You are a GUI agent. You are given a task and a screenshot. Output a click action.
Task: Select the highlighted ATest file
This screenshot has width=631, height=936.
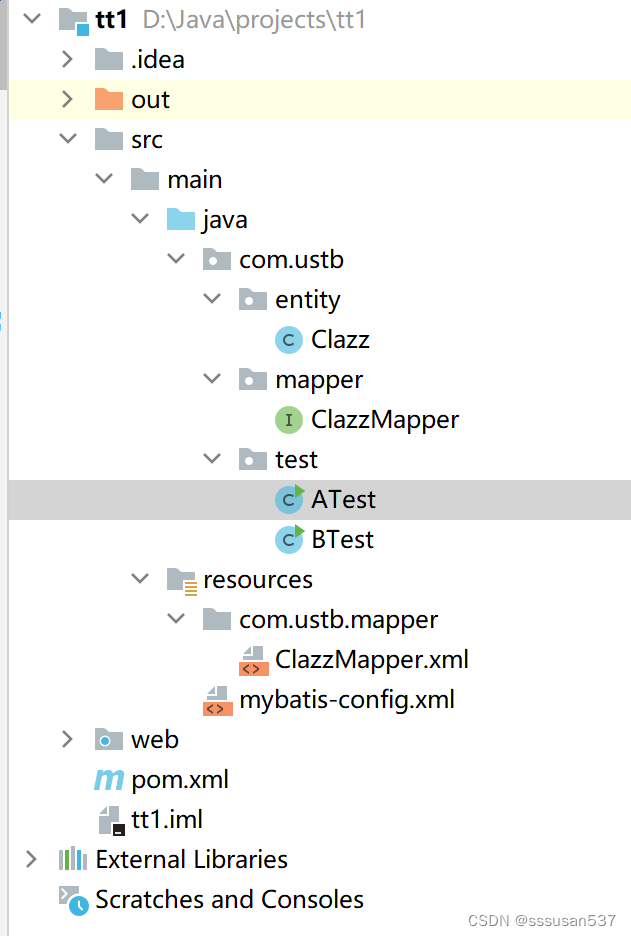click(348, 499)
